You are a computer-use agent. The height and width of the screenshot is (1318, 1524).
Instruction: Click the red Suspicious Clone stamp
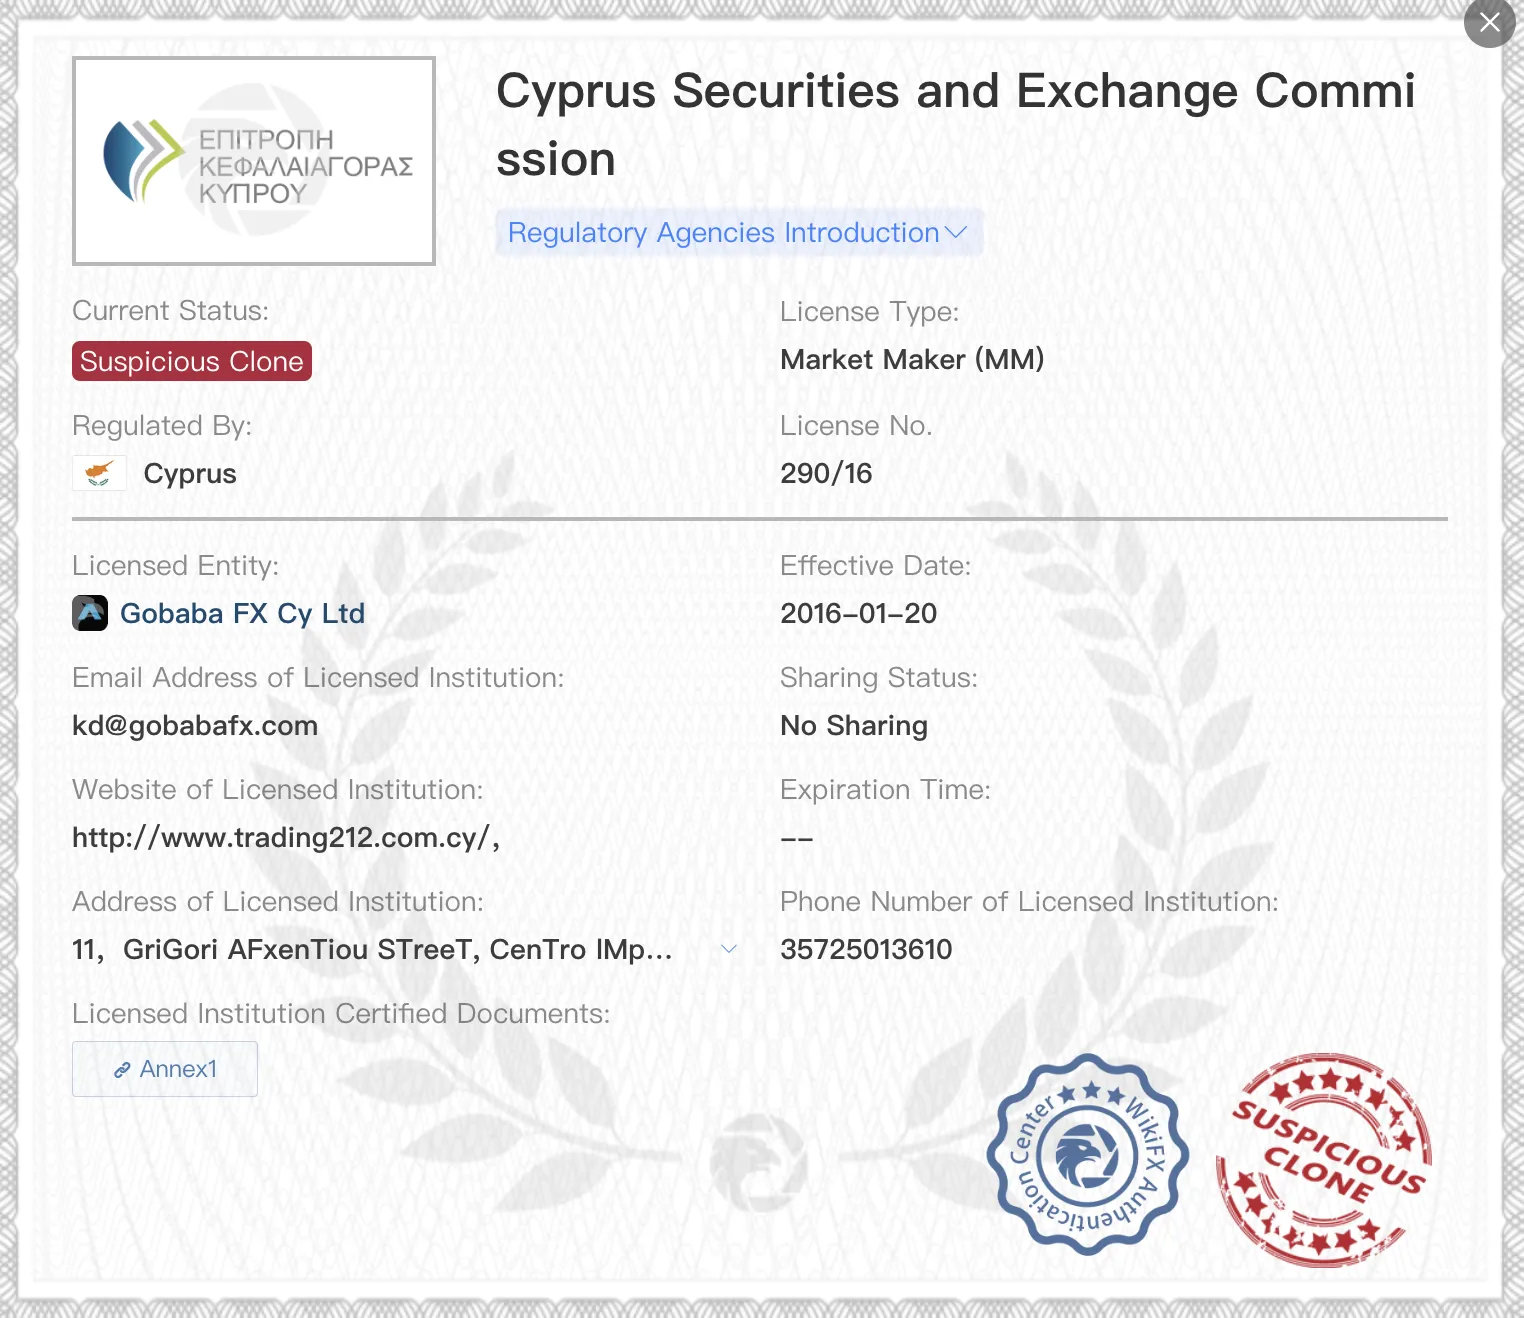(1323, 1160)
